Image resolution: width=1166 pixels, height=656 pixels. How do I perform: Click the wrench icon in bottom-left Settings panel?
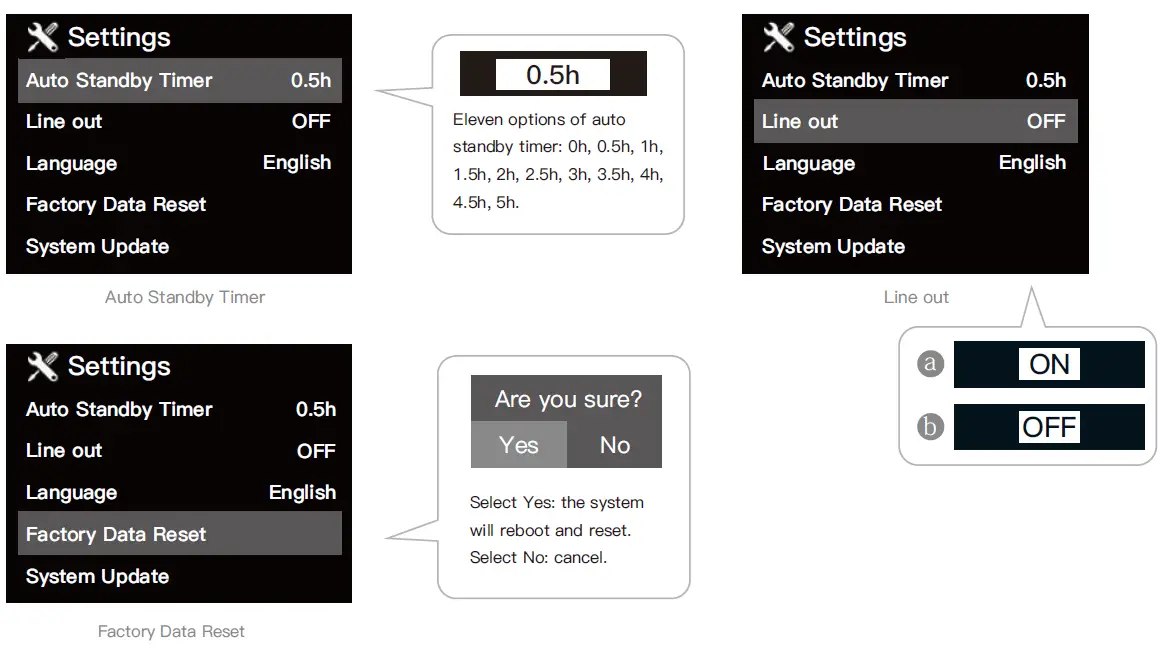pyautogui.click(x=43, y=366)
